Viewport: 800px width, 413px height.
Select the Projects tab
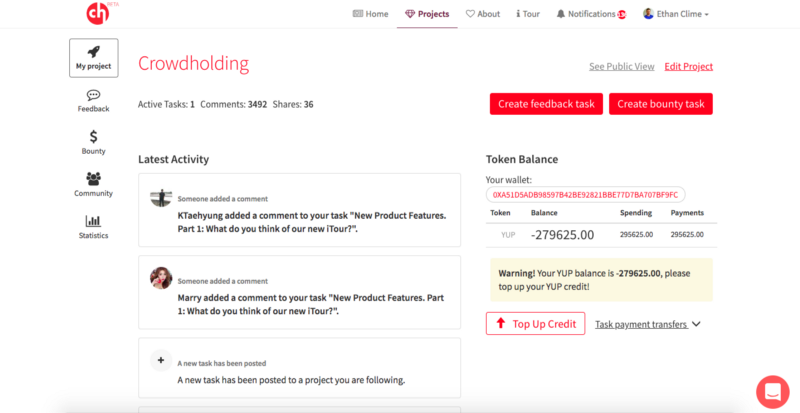pyautogui.click(x=427, y=14)
